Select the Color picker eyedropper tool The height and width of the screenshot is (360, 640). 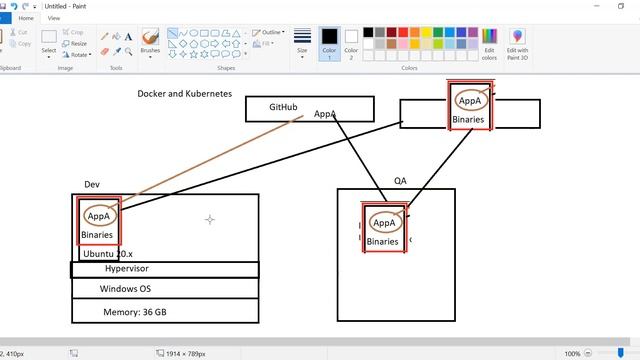pos(117,51)
